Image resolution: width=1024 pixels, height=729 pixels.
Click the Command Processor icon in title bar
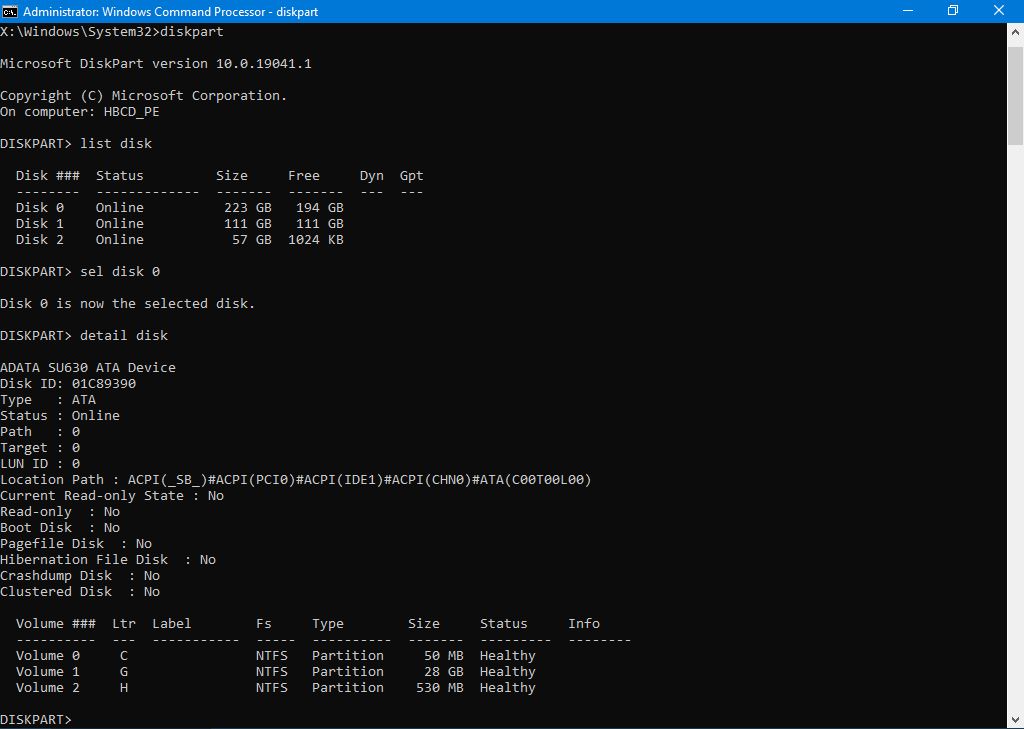click(10, 11)
